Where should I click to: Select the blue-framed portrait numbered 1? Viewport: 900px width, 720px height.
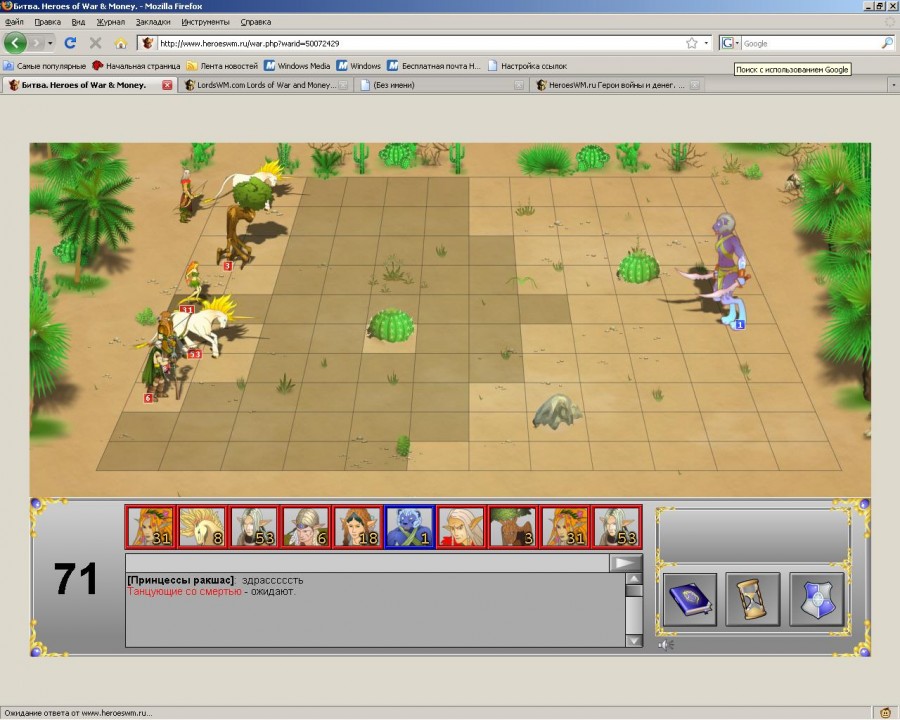click(409, 527)
